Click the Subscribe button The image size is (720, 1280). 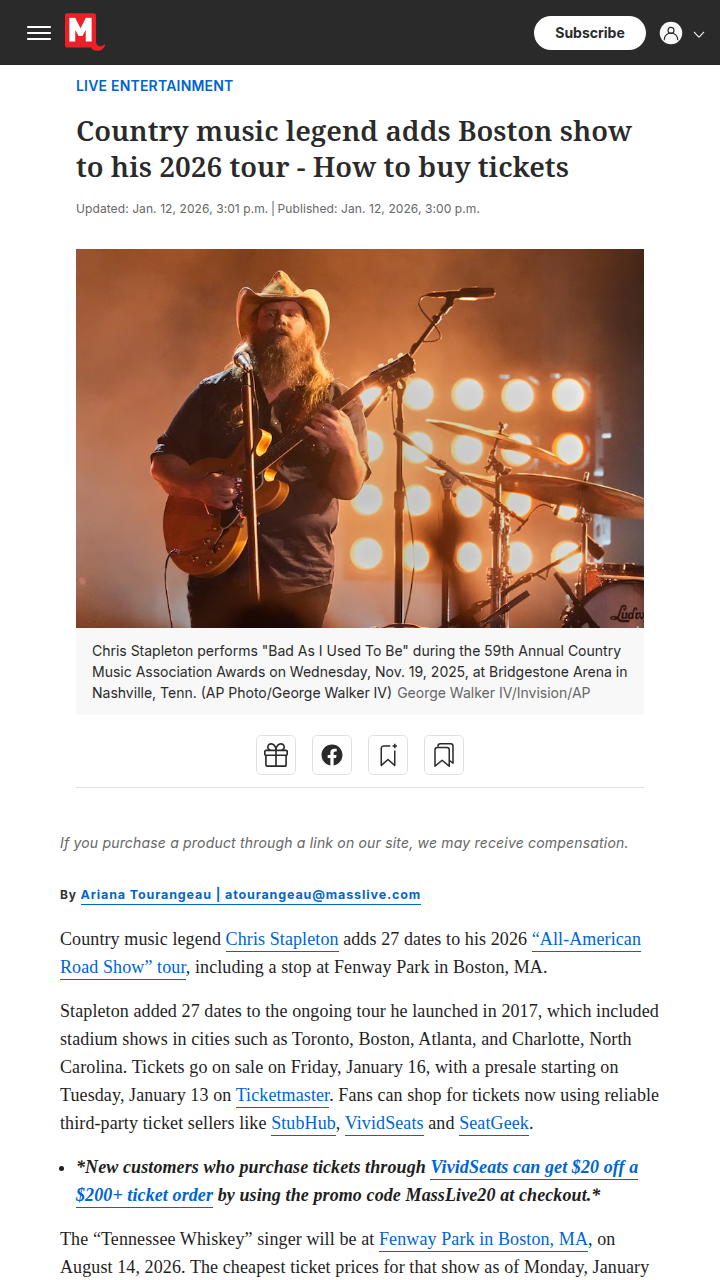click(x=590, y=33)
